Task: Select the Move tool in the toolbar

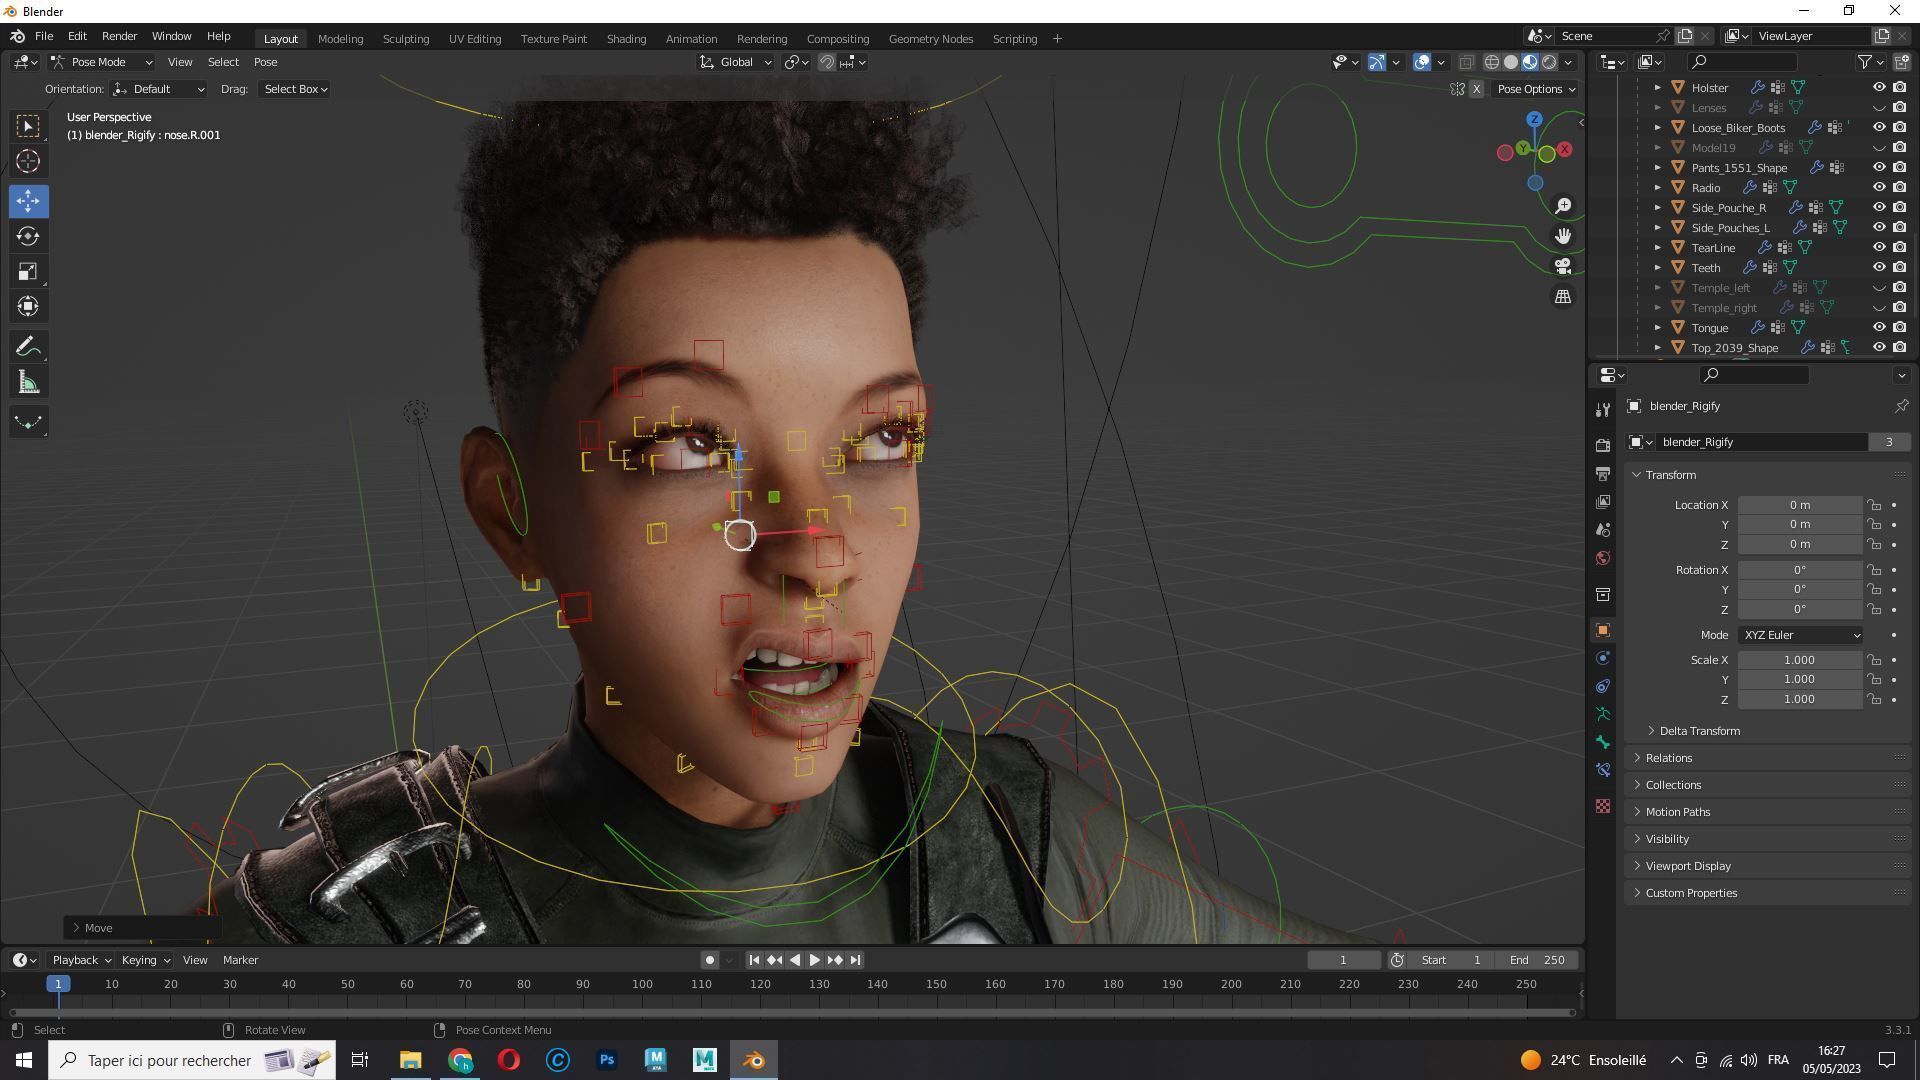Action: click(28, 201)
